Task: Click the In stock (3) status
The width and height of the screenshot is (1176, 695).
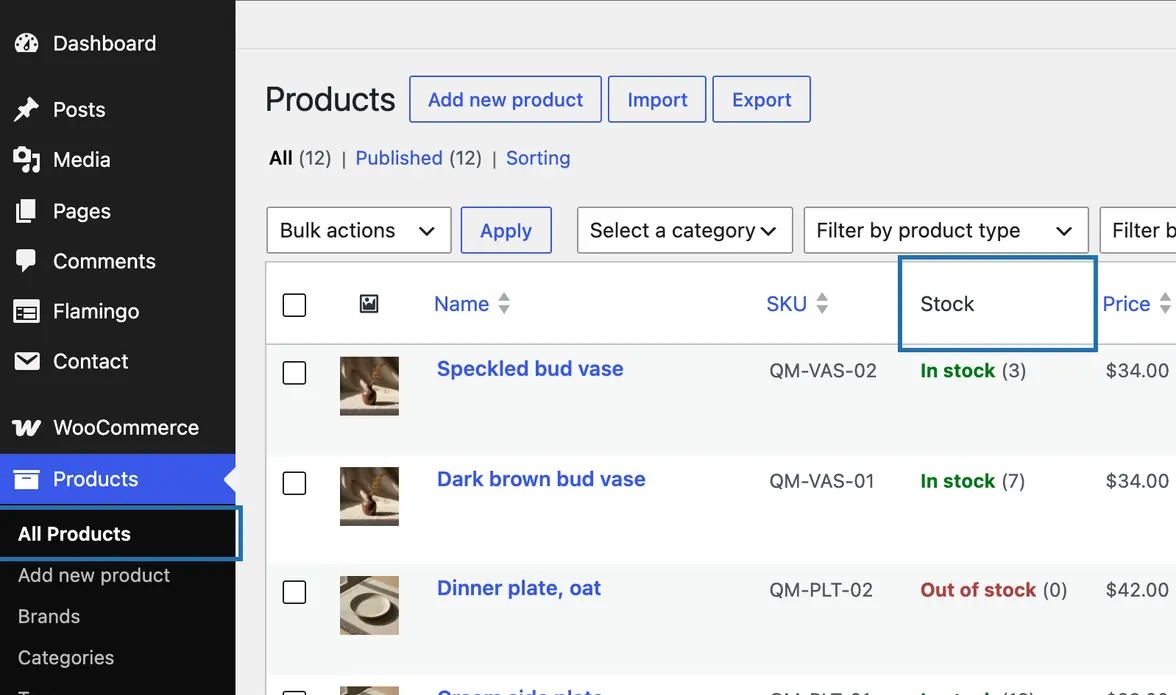Action: 973,370
